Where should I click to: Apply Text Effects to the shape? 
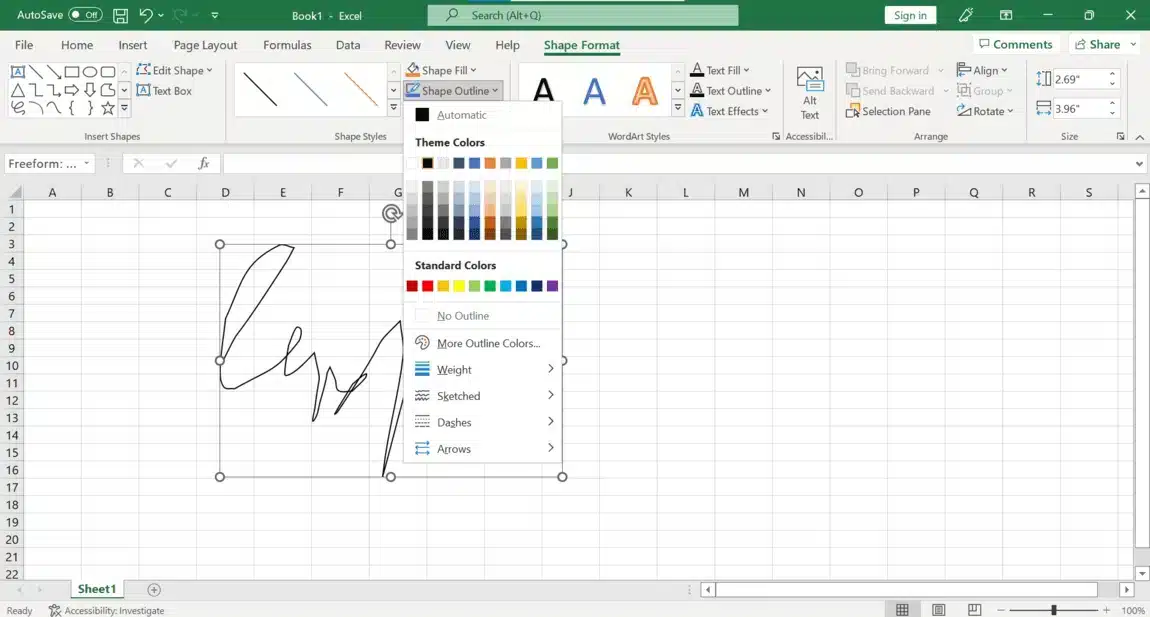click(x=731, y=111)
